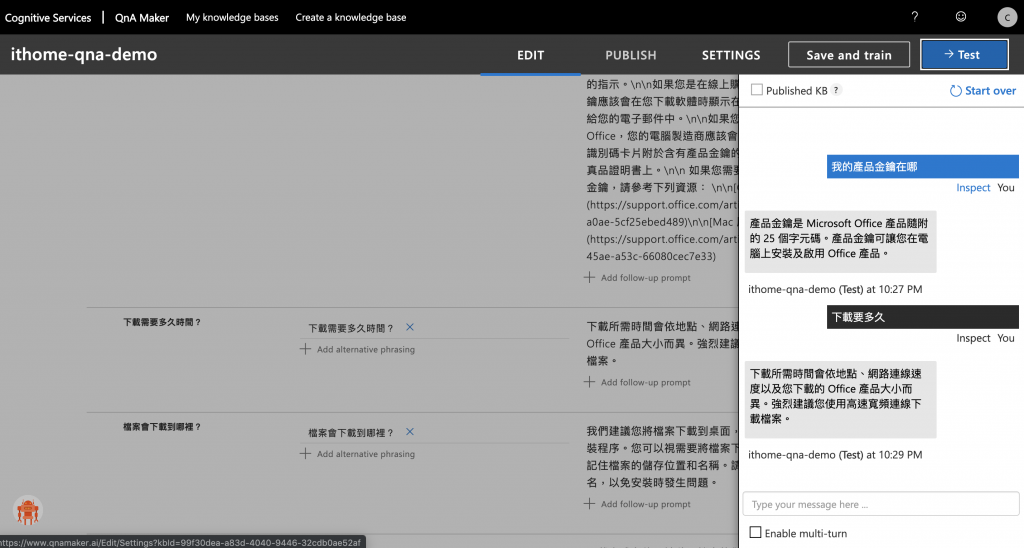Open the help question mark icon
The height and width of the screenshot is (548, 1024).
click(x=914, y=17)
